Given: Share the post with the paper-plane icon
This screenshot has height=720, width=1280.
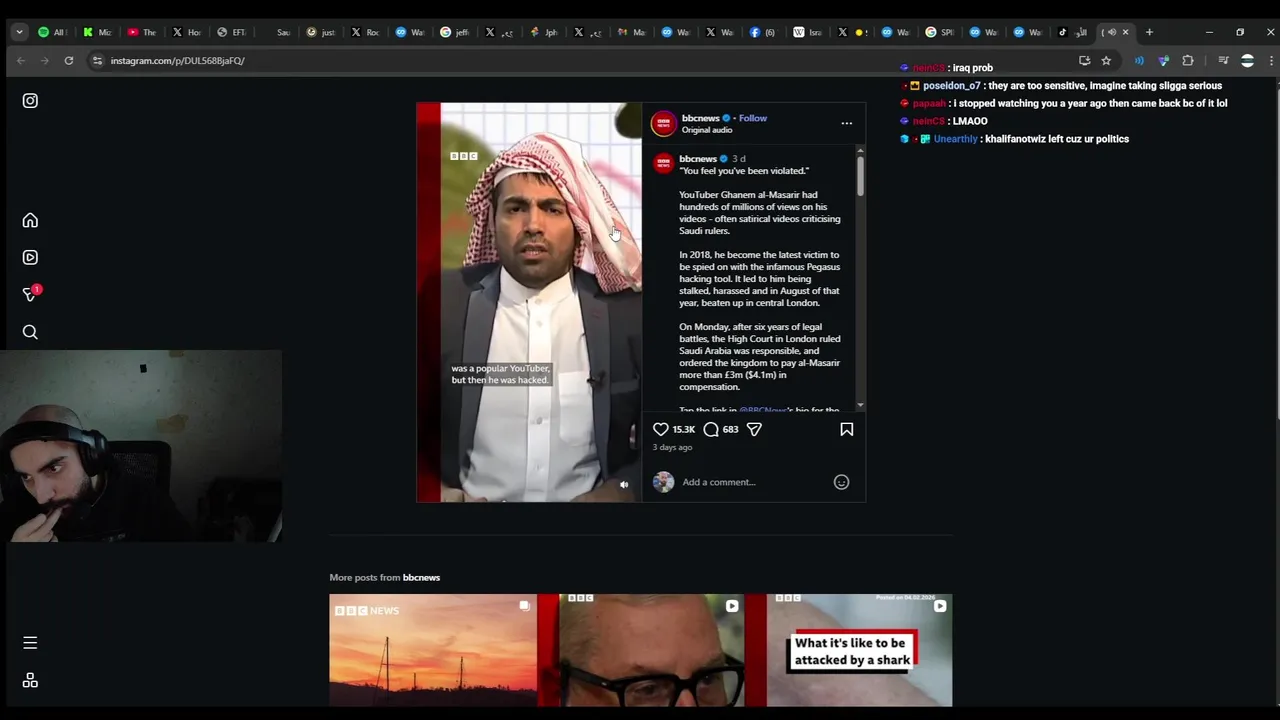Looking at the screenshot, I should click(754, 429).
